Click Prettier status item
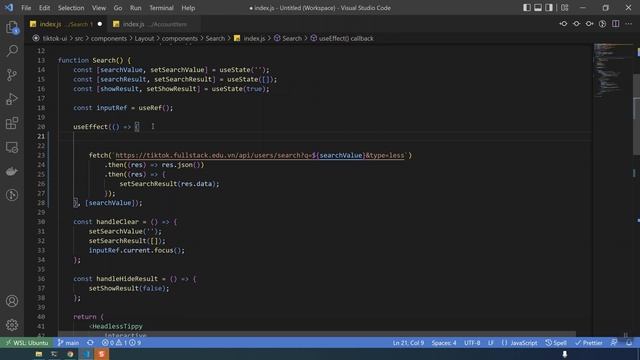The image size is (640, 360). (x=589, y=343)
